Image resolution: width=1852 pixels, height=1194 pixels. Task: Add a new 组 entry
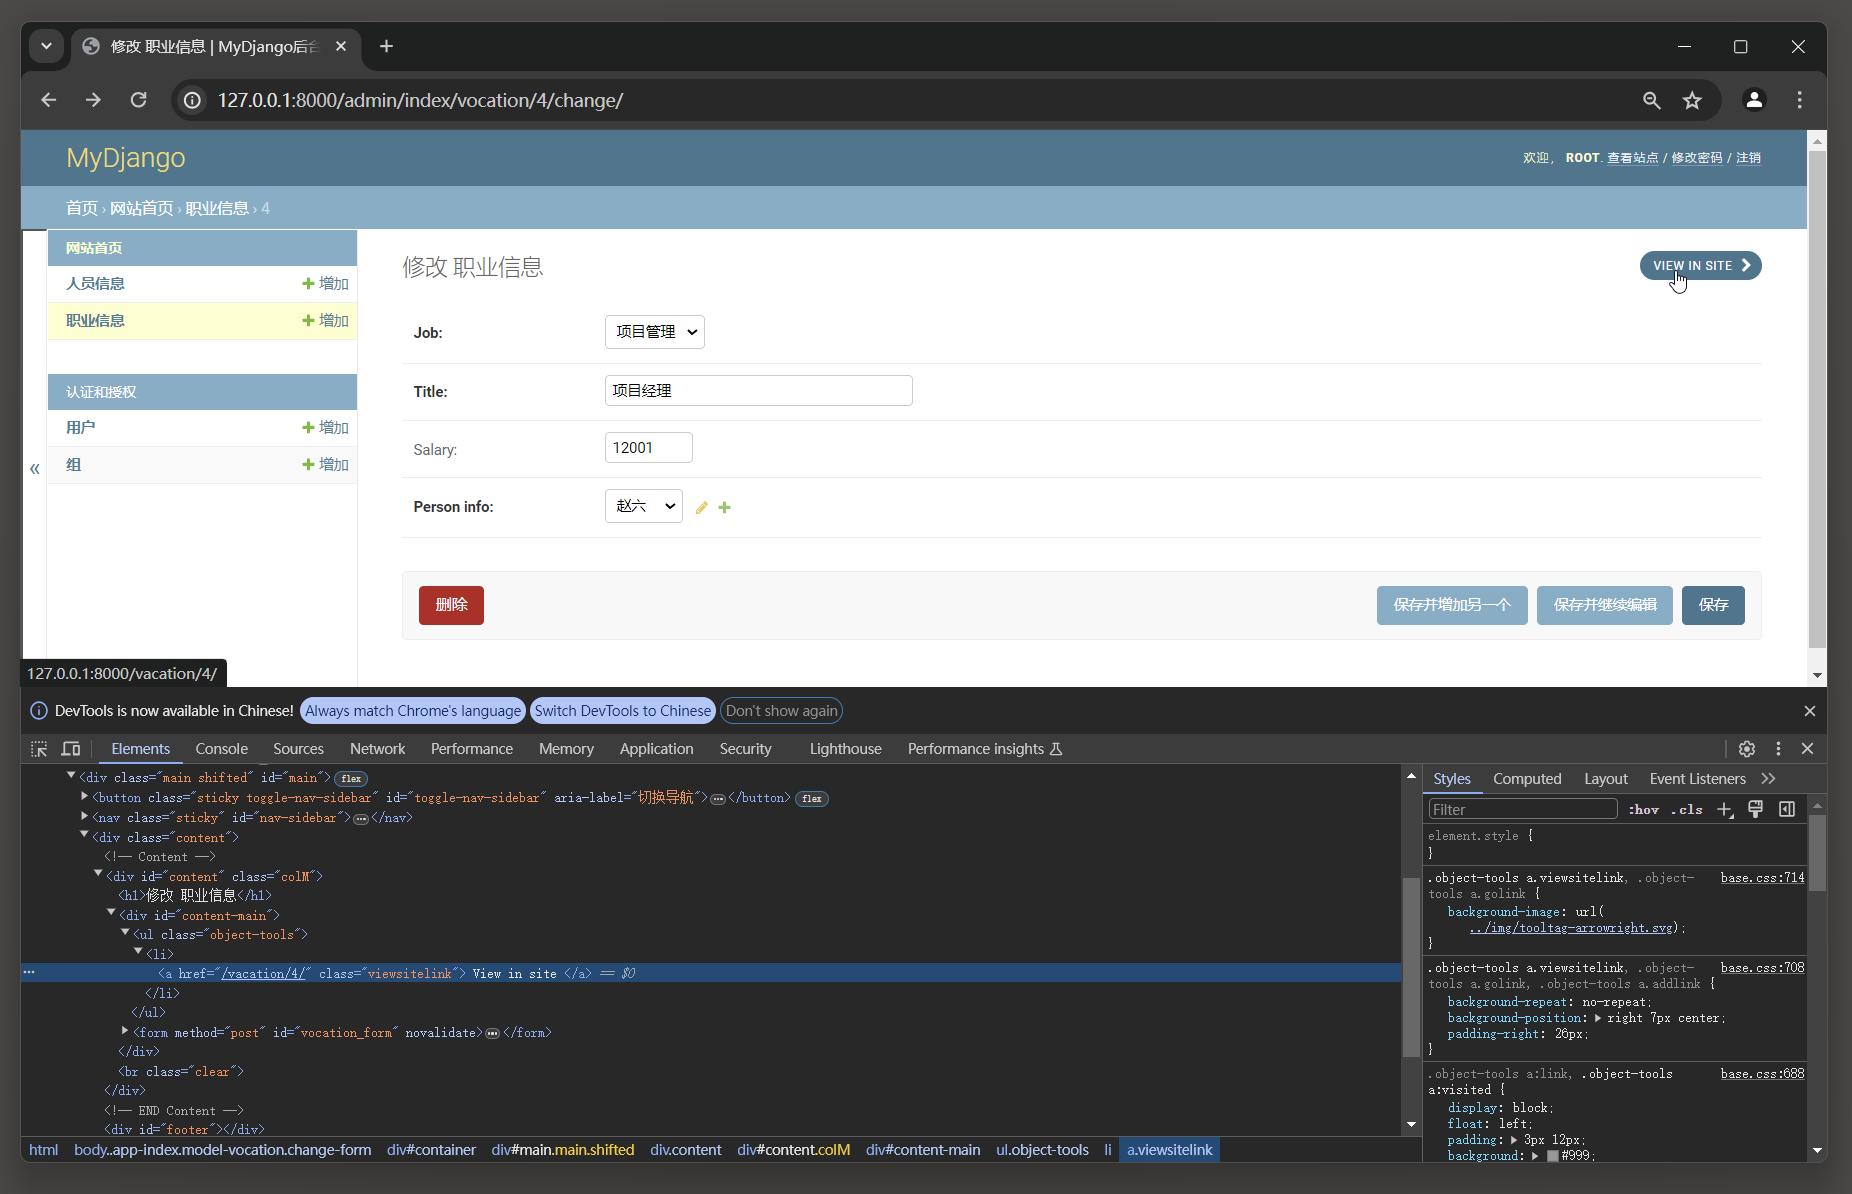[325, 465]
